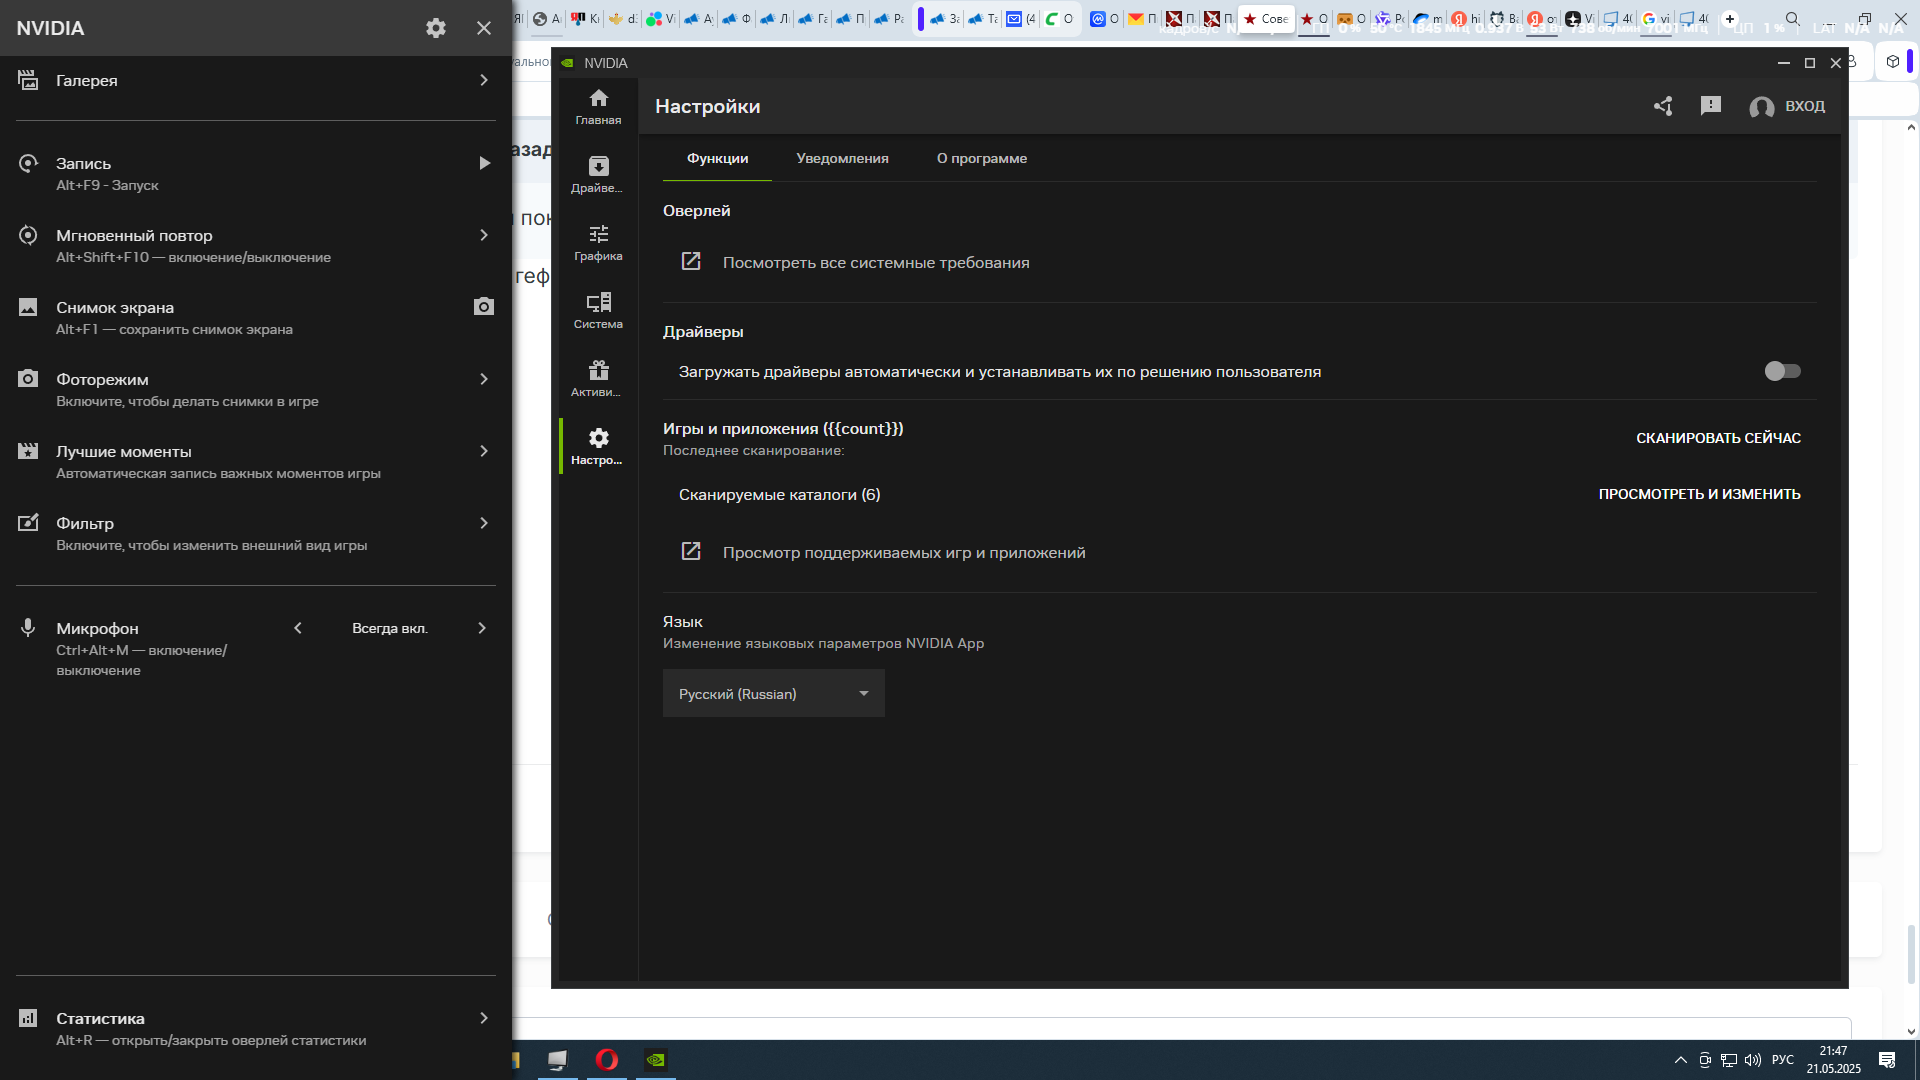Expand the Статистика overlay options
Image resolution: width=1920 pixels, height=1080 pixels.
(x=484, y=1018)
